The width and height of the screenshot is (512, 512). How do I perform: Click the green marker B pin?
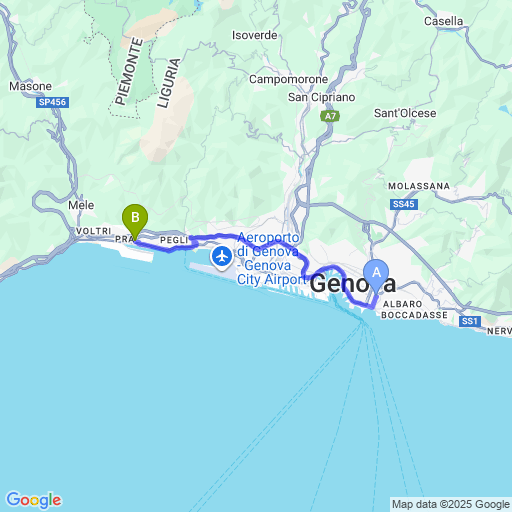[135, 221]
